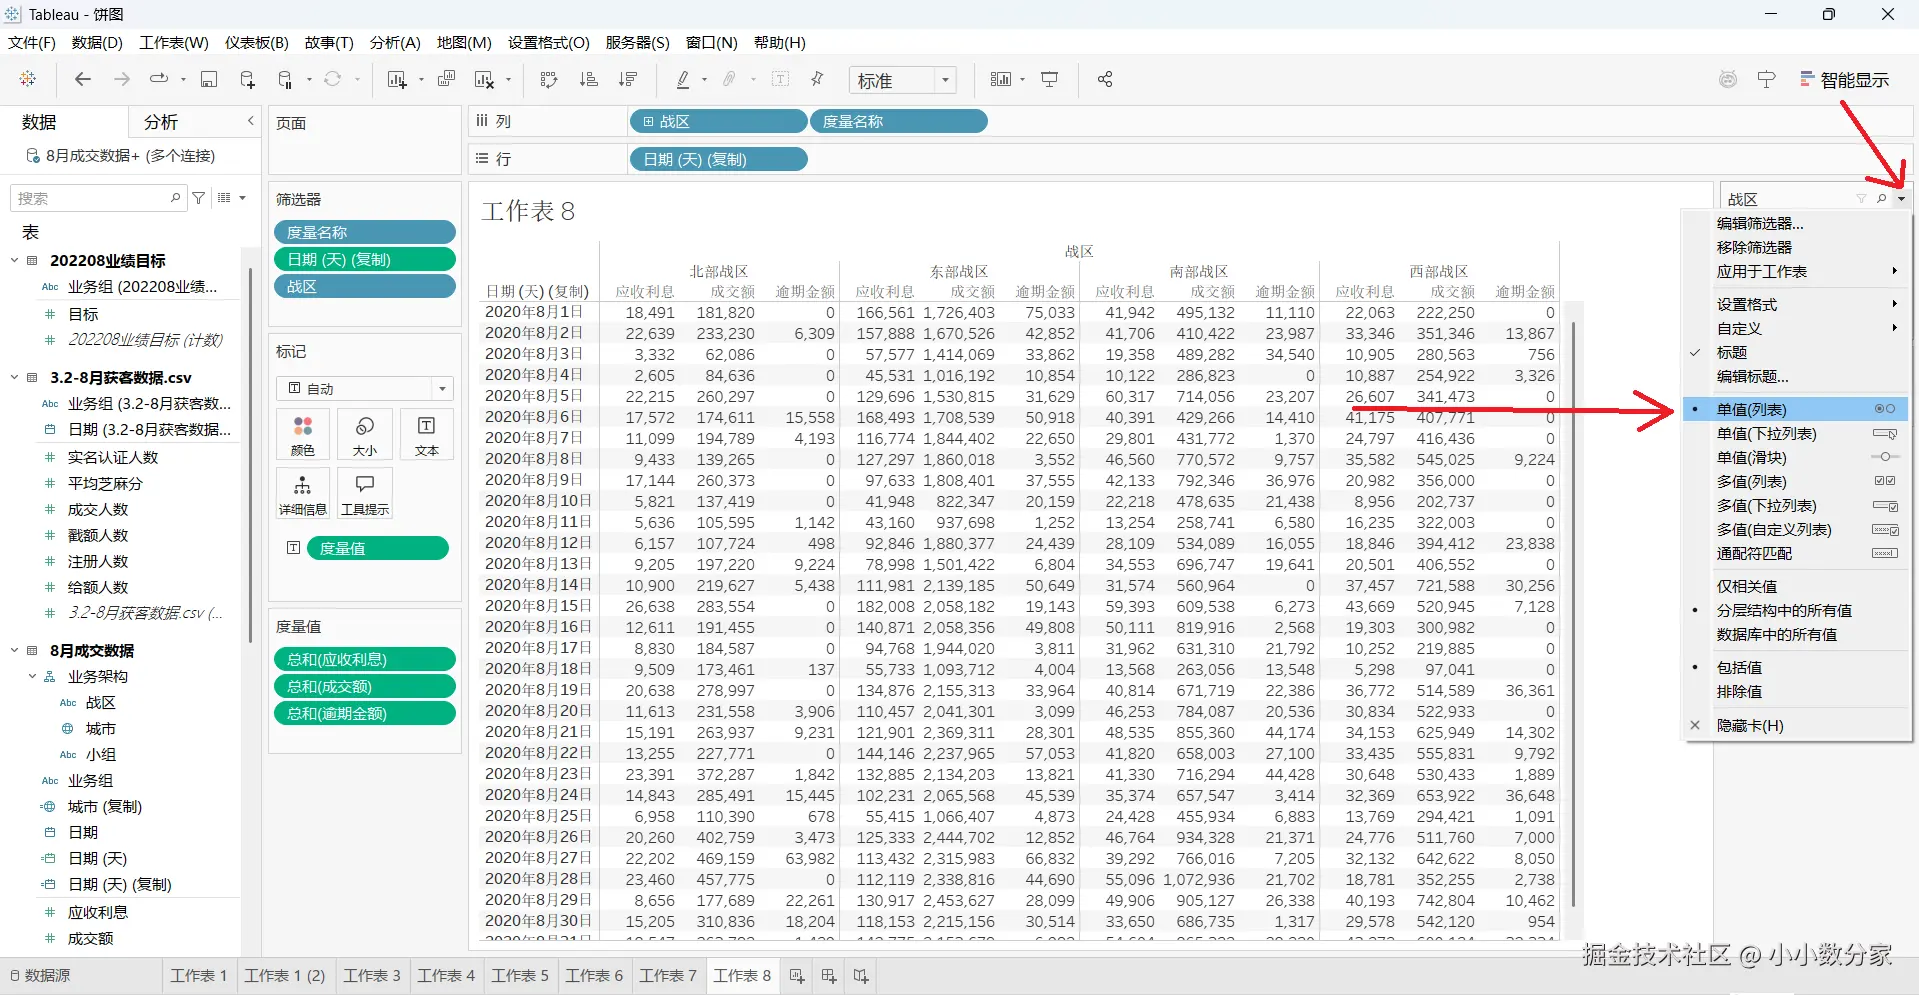Image resolution: width=1919 pixels, height=995 pixels.
Task: Click the Tableau logo start page icon
Action: (28, 79)
